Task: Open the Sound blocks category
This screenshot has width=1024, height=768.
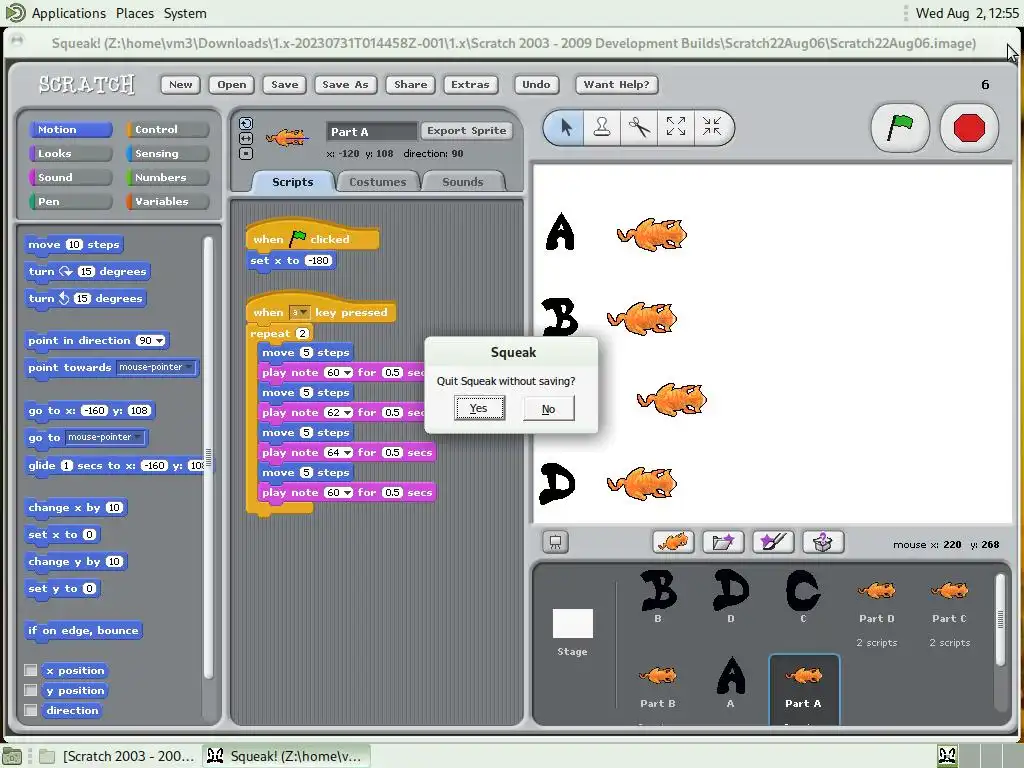Action: (70, 178)
